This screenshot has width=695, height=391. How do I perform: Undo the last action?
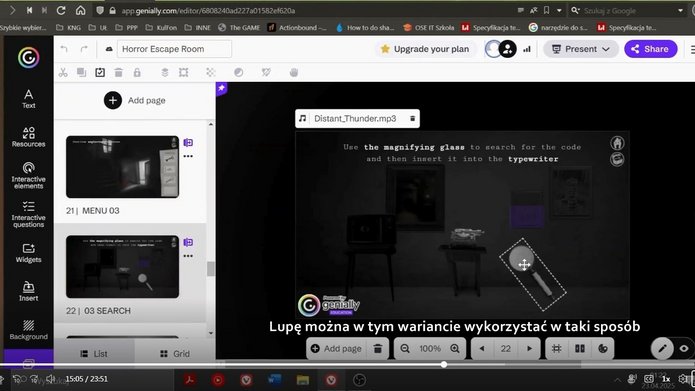tap(64, 49)
